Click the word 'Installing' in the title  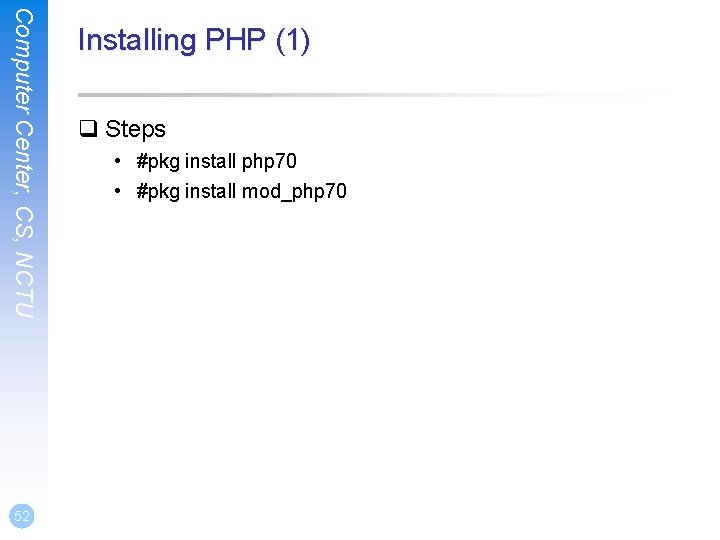coord(137,40)
